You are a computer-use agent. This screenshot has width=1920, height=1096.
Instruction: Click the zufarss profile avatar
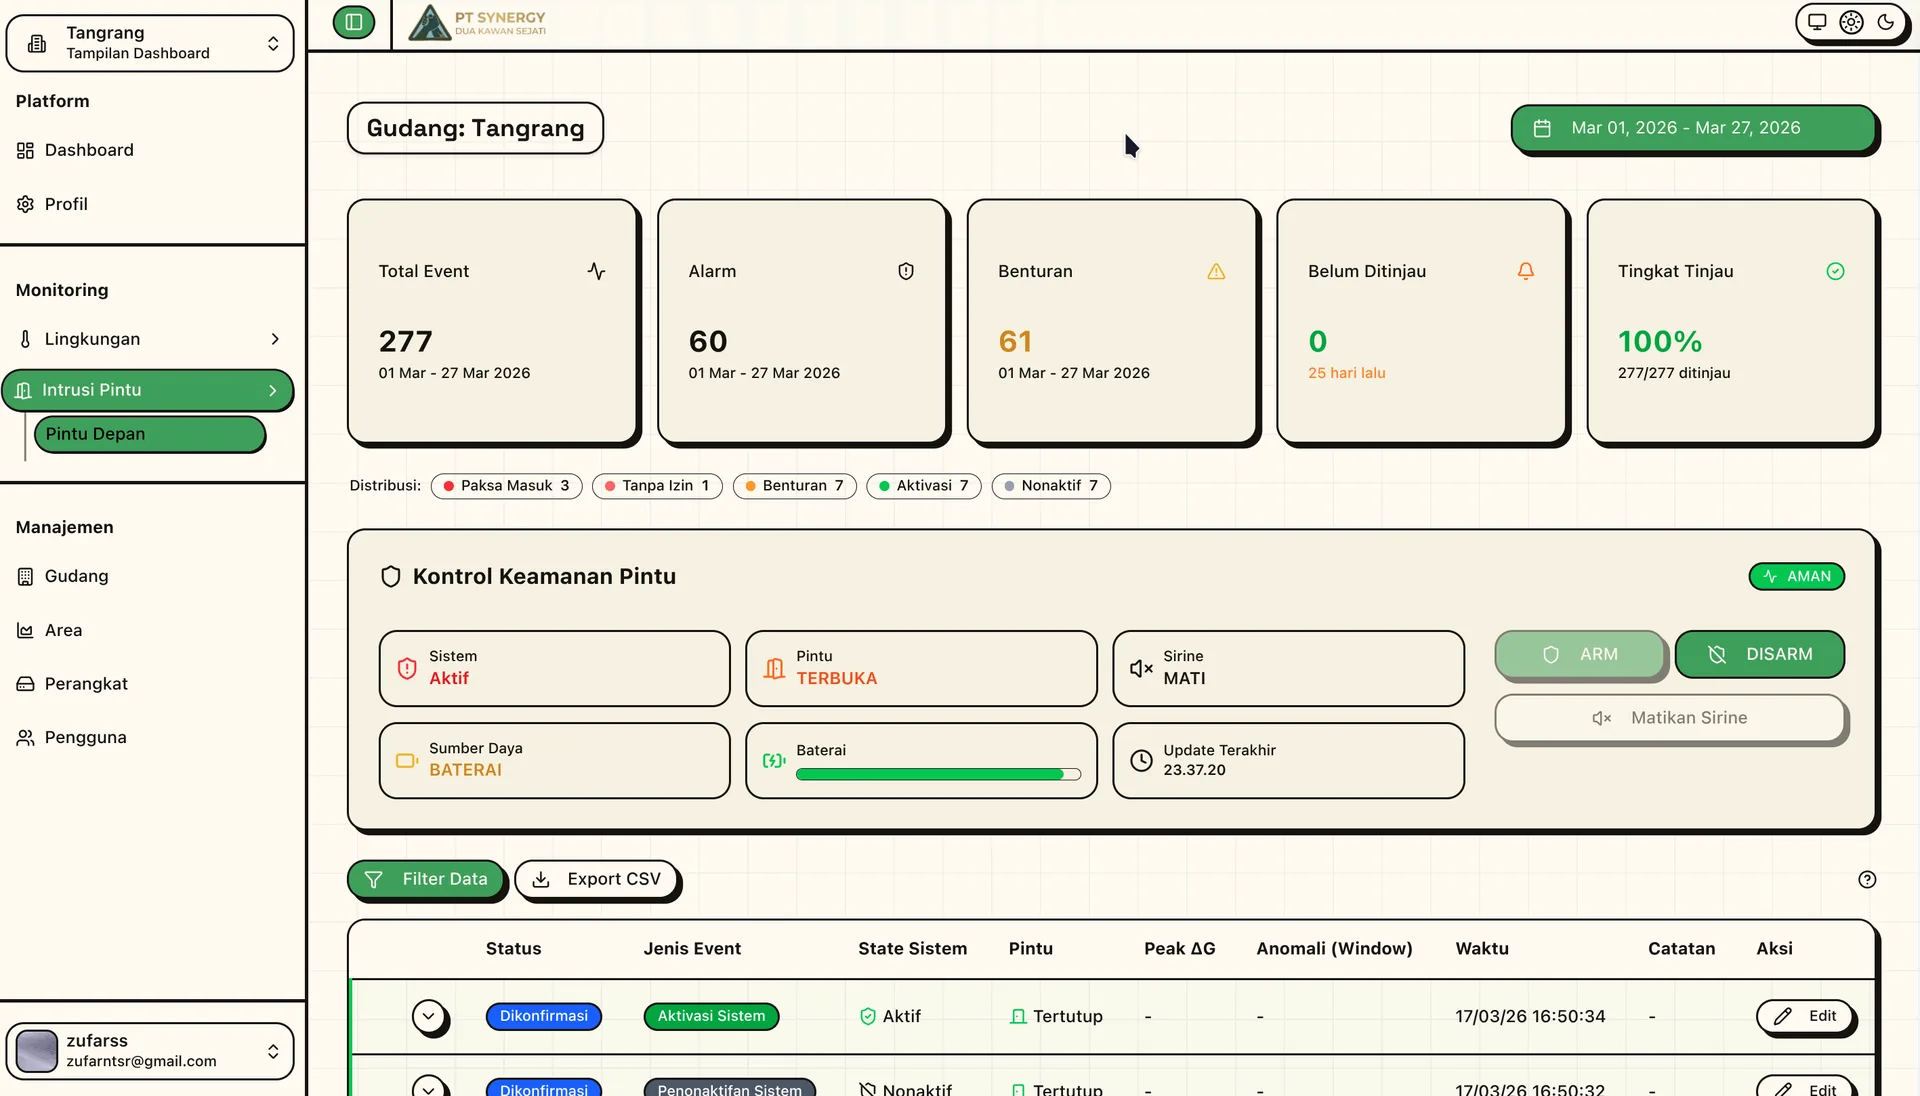[37, 1051]
